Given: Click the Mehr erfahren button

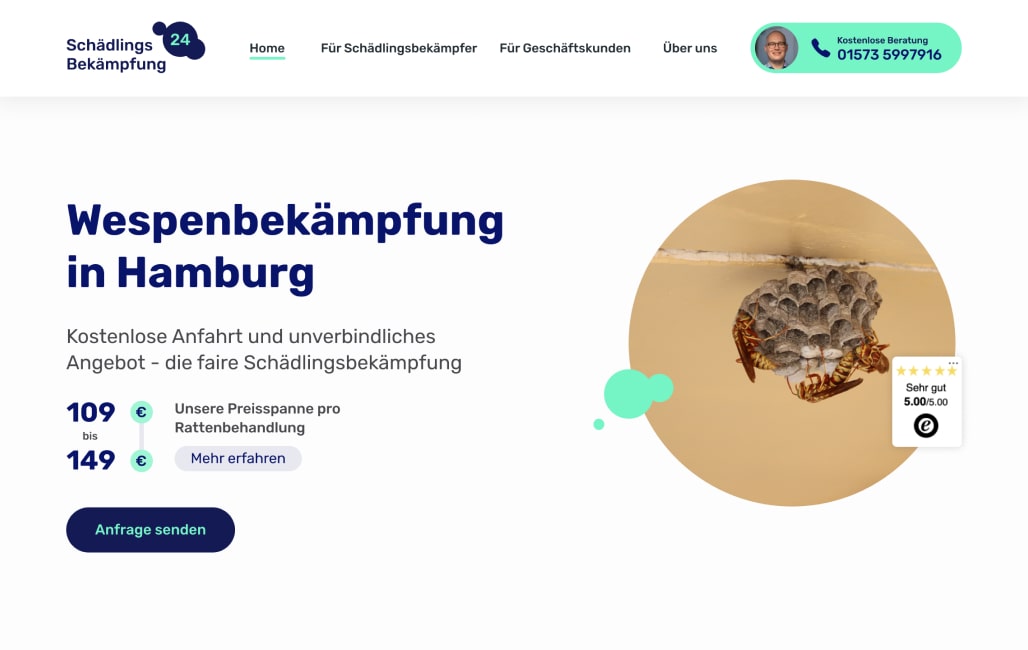Looking at the screenshot, I should coord(238,458).
